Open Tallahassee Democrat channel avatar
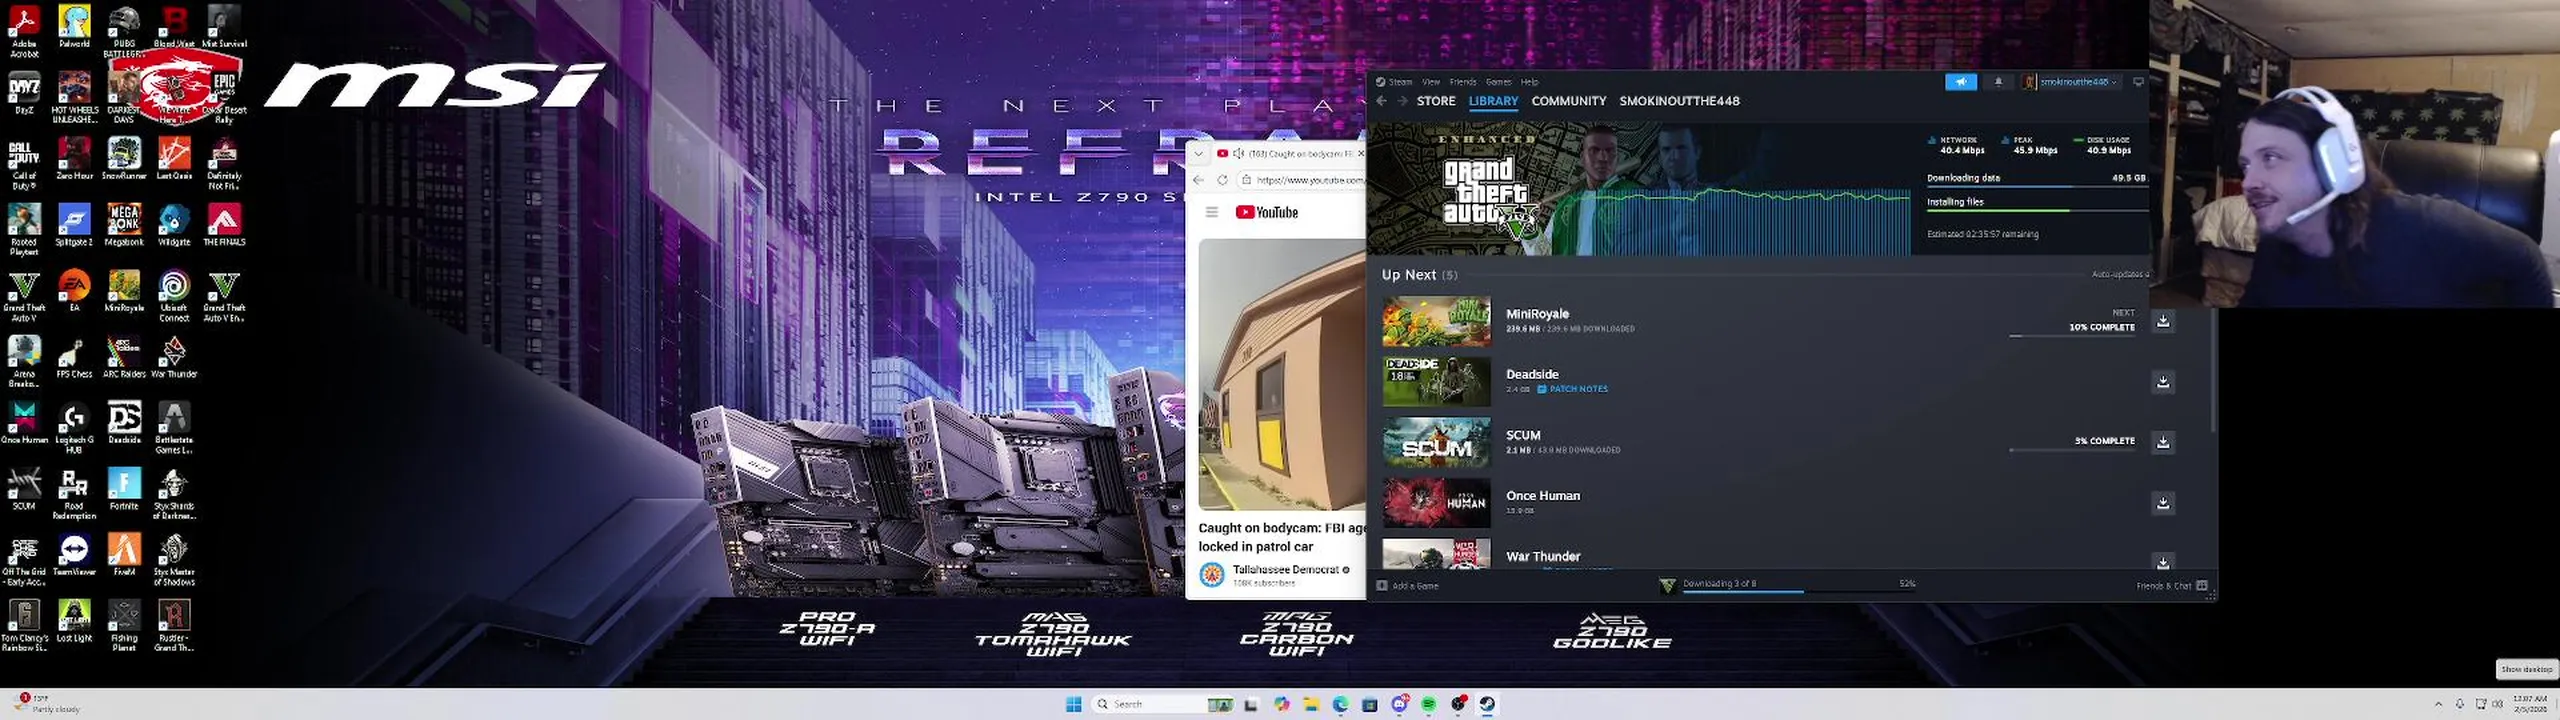 (x=1212, y=574)
